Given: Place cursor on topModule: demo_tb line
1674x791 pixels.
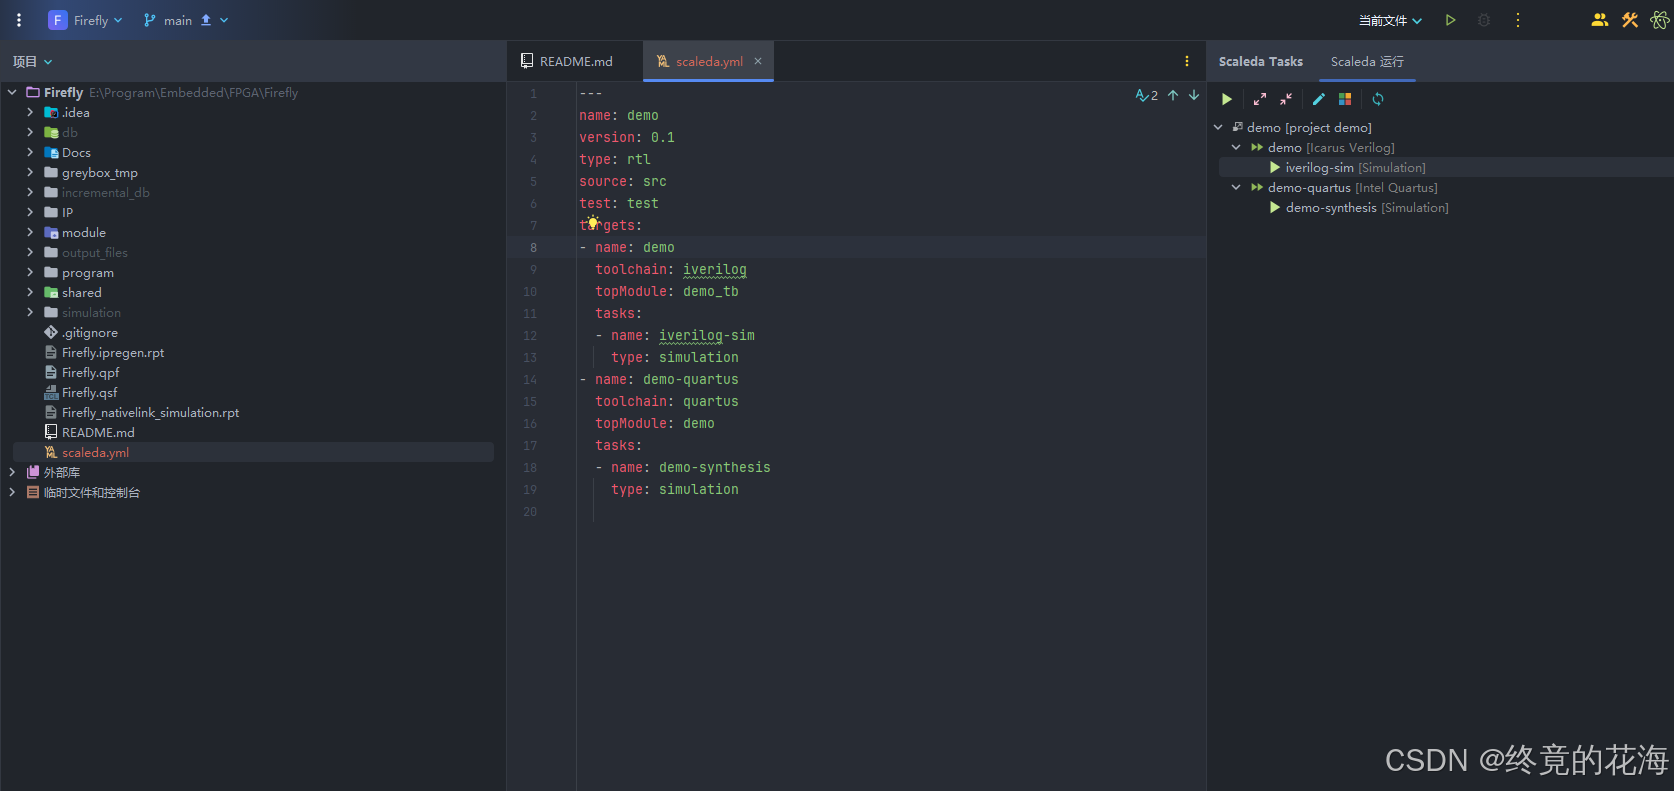Looking at the screenshot, I should (x=667, y=291).
